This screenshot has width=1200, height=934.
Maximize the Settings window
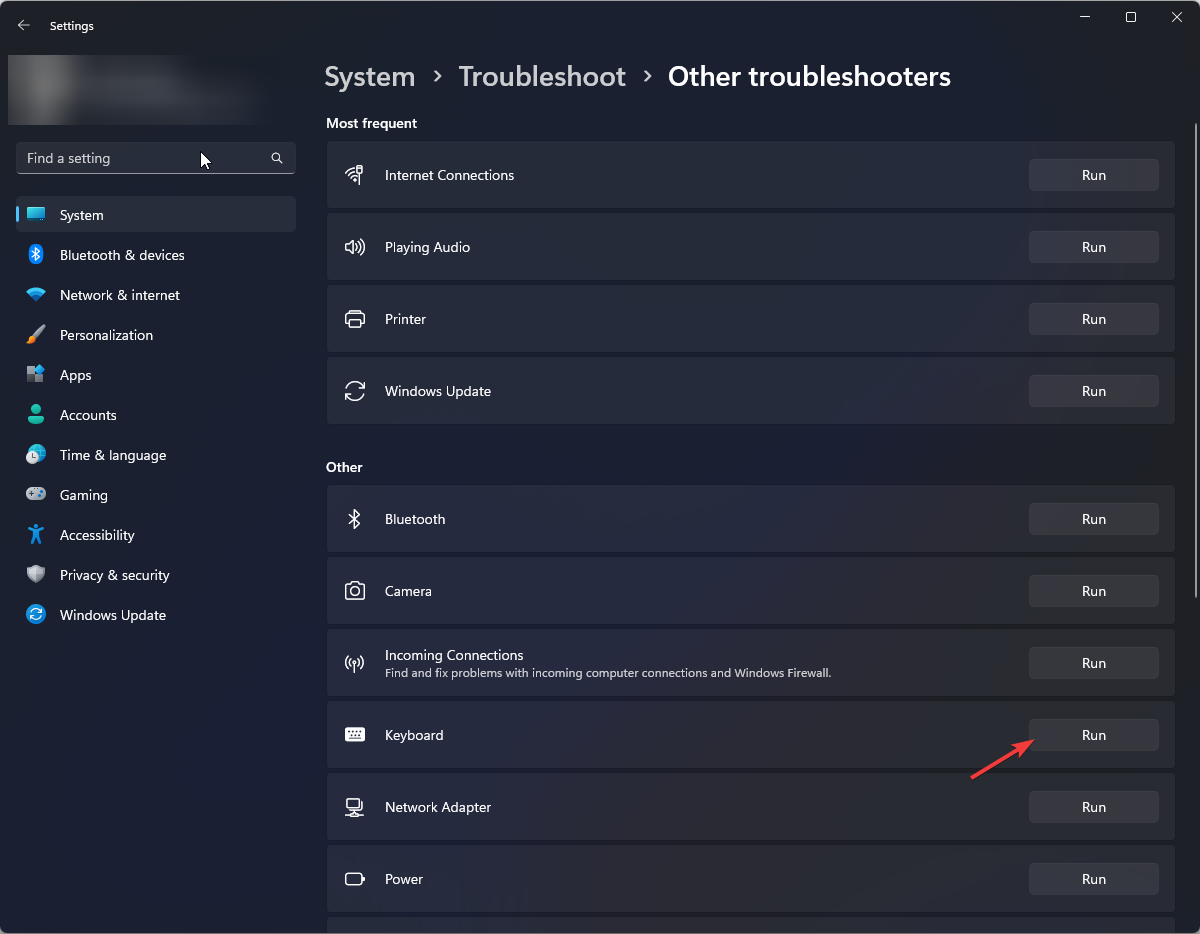pos(1131,17)
